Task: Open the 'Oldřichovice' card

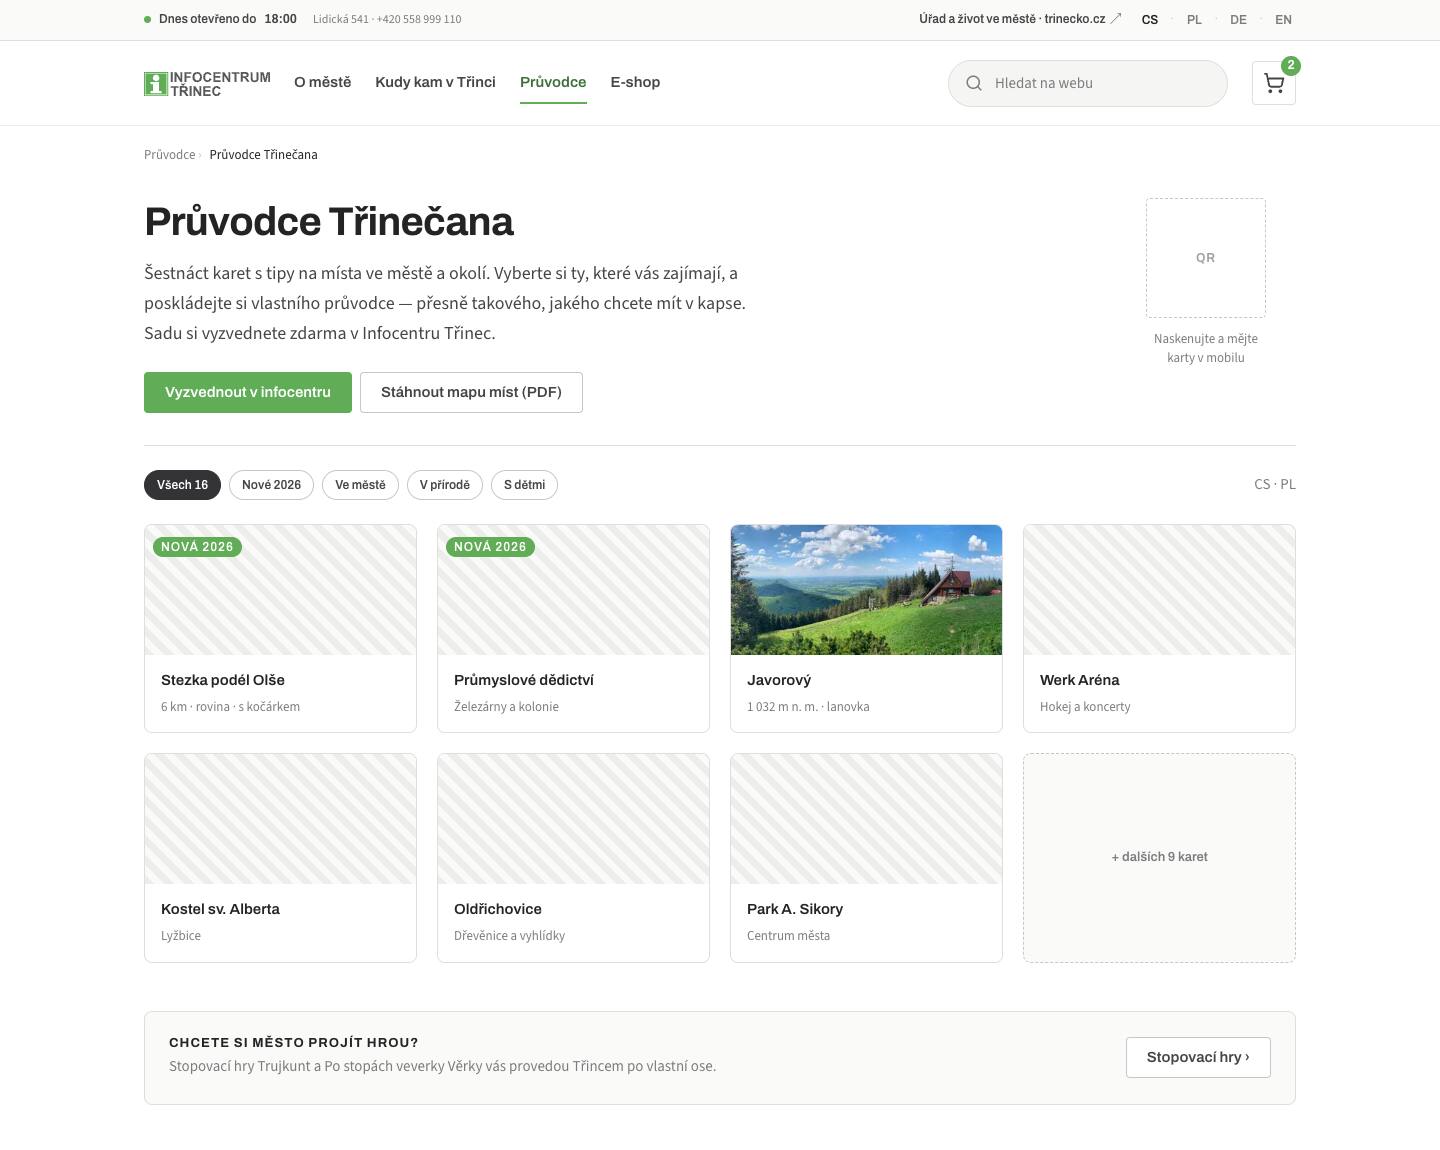Action: pyautogui.click(x=573, y=858)
